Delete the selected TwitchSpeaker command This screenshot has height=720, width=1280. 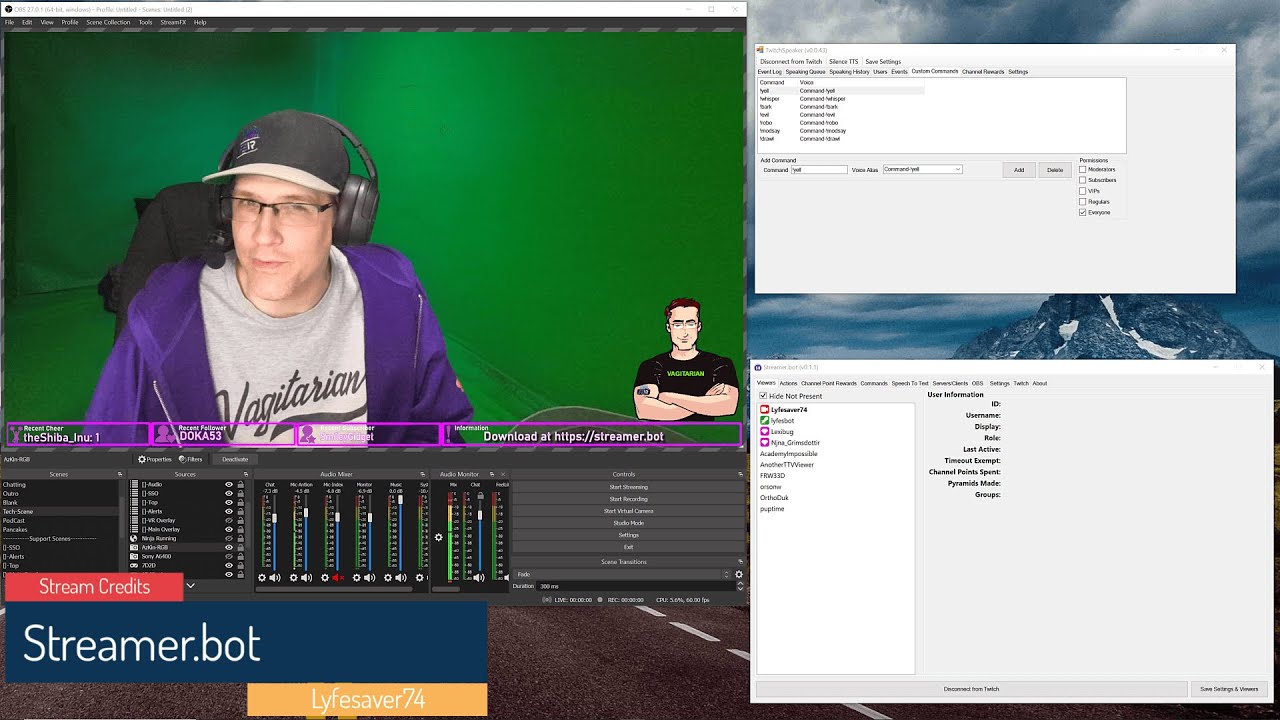point(1055,170)
